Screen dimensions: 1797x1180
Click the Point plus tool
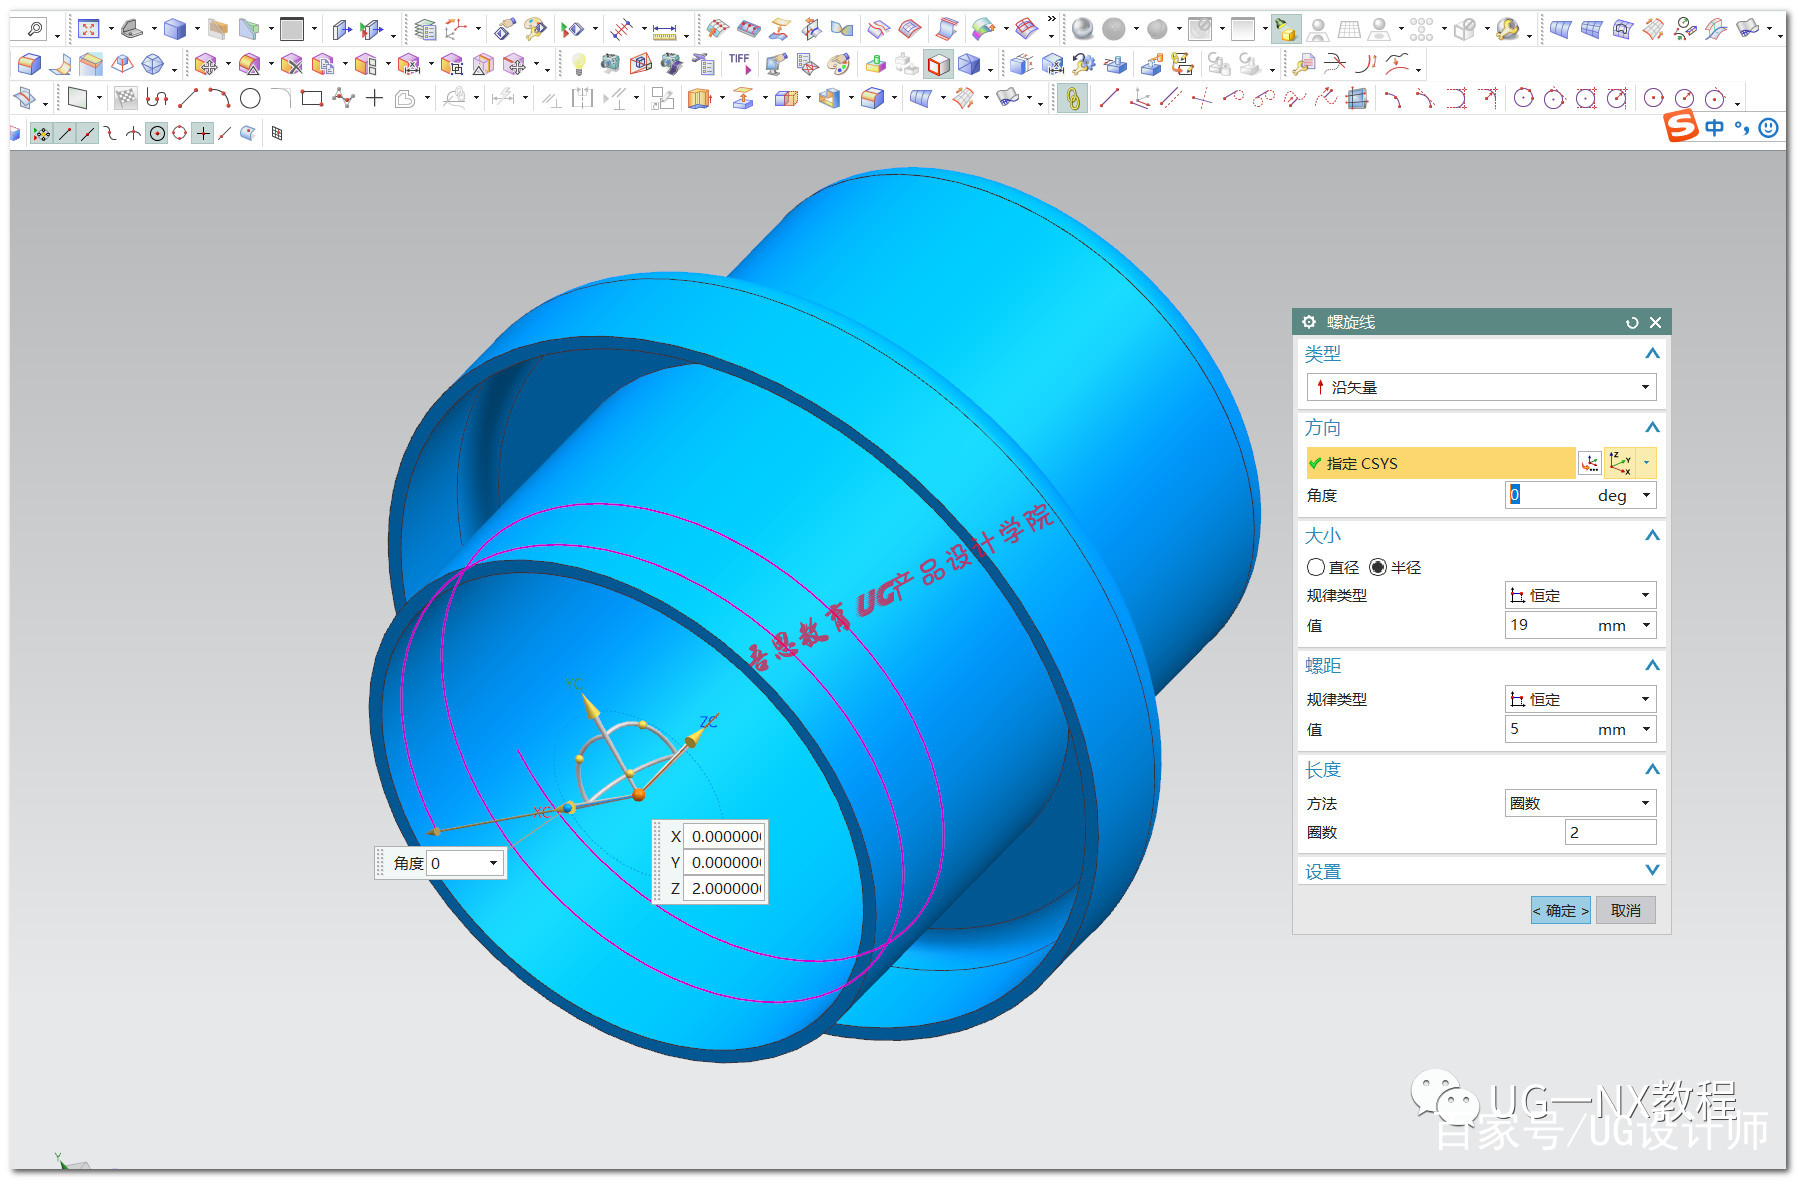374,98
